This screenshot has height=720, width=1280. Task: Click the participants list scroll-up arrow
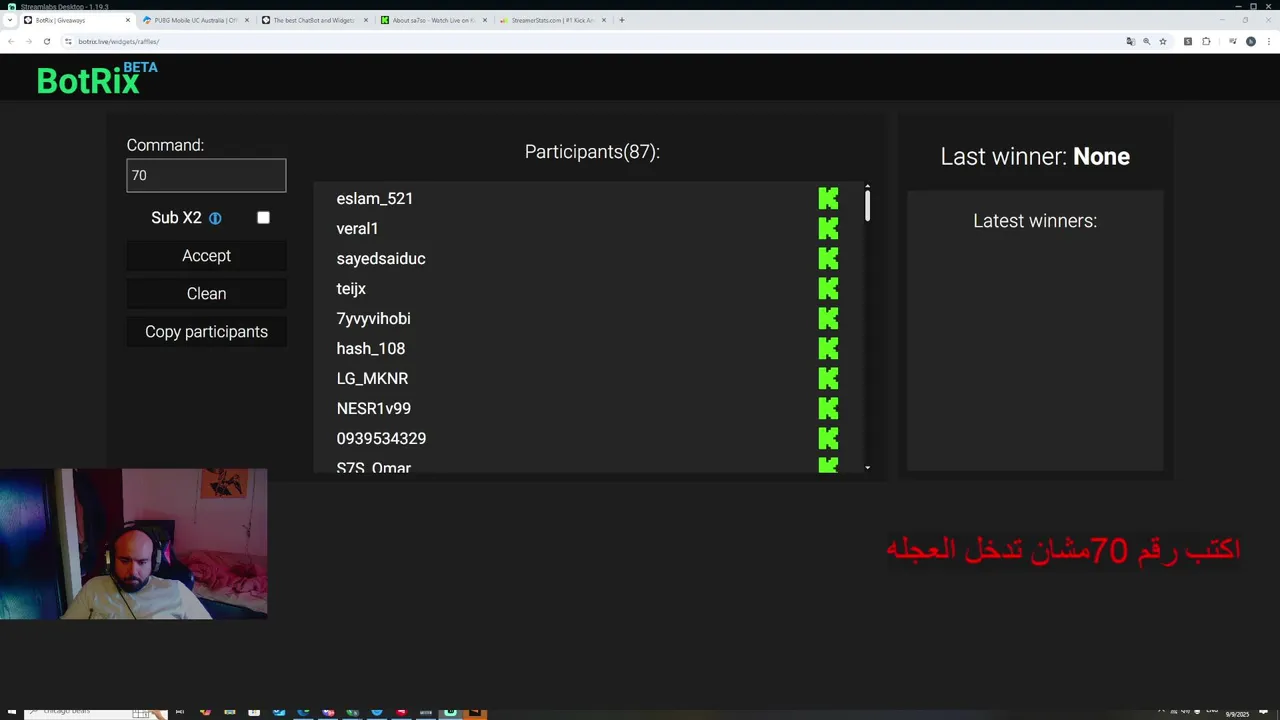click(867, 187)
